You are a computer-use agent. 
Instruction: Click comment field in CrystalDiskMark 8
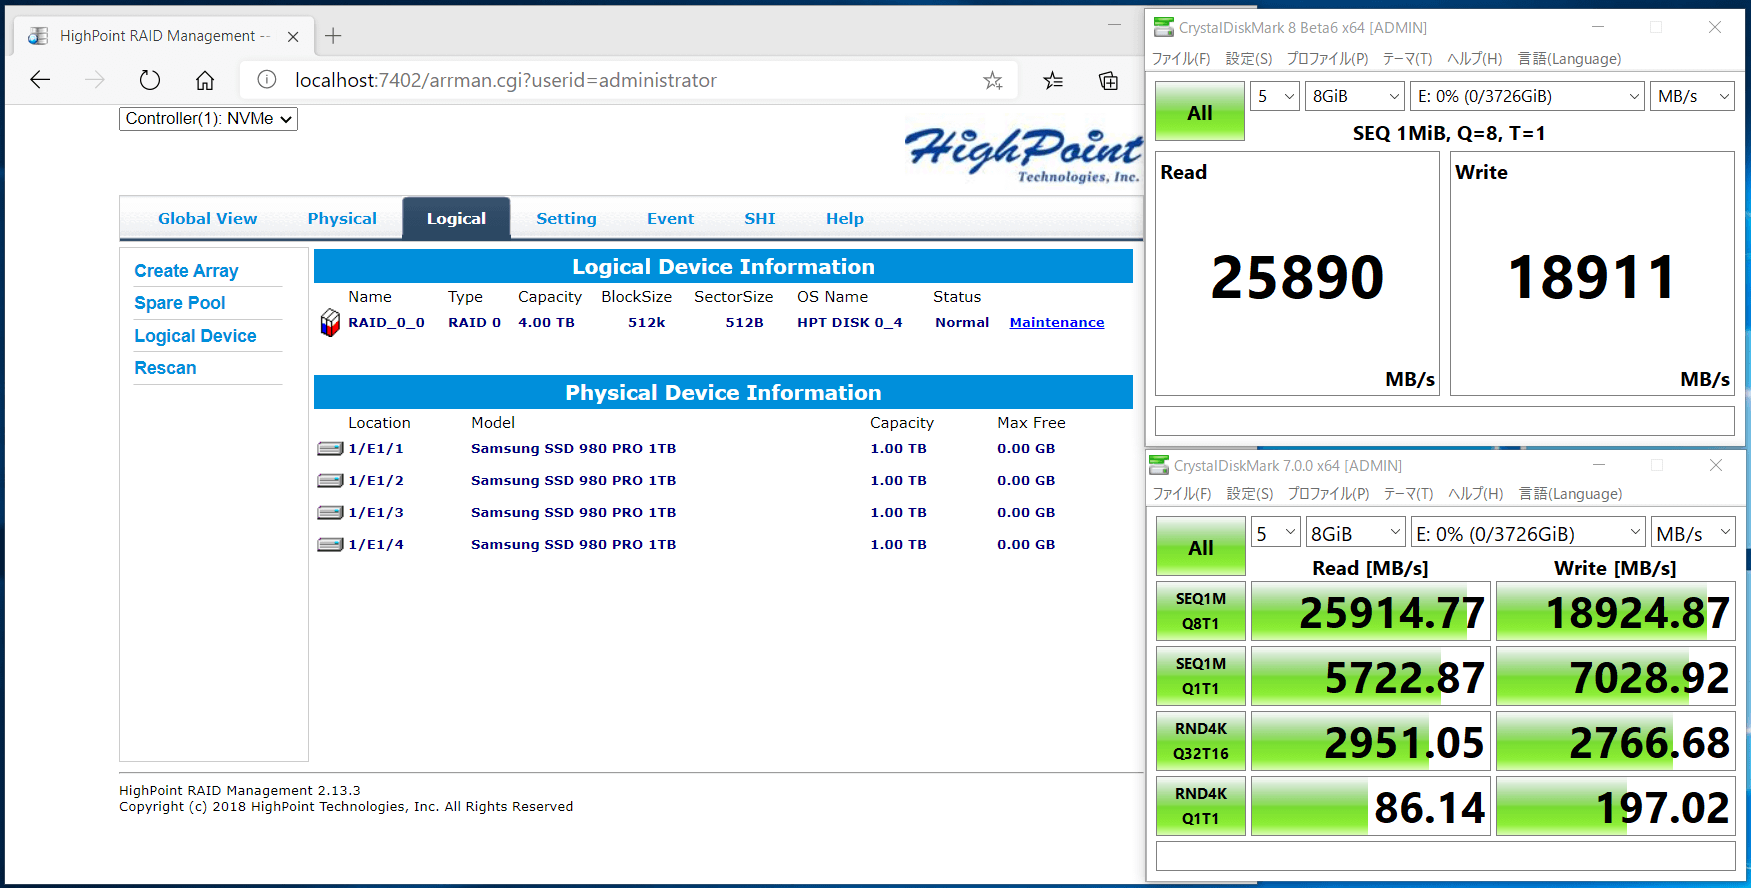(x=1444, y=421)
